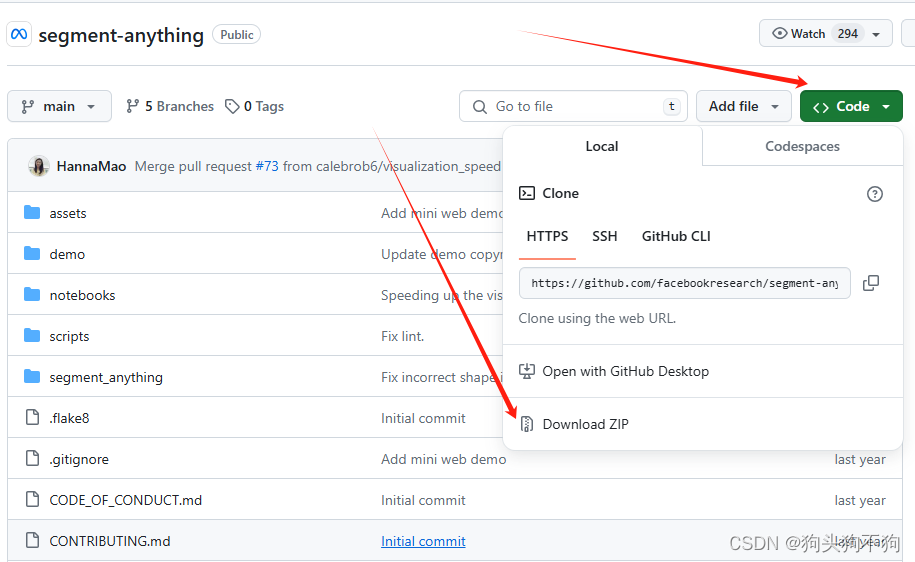Open the .gitignore file name
This screenshot has height=562, width=915.
[79, 459]
